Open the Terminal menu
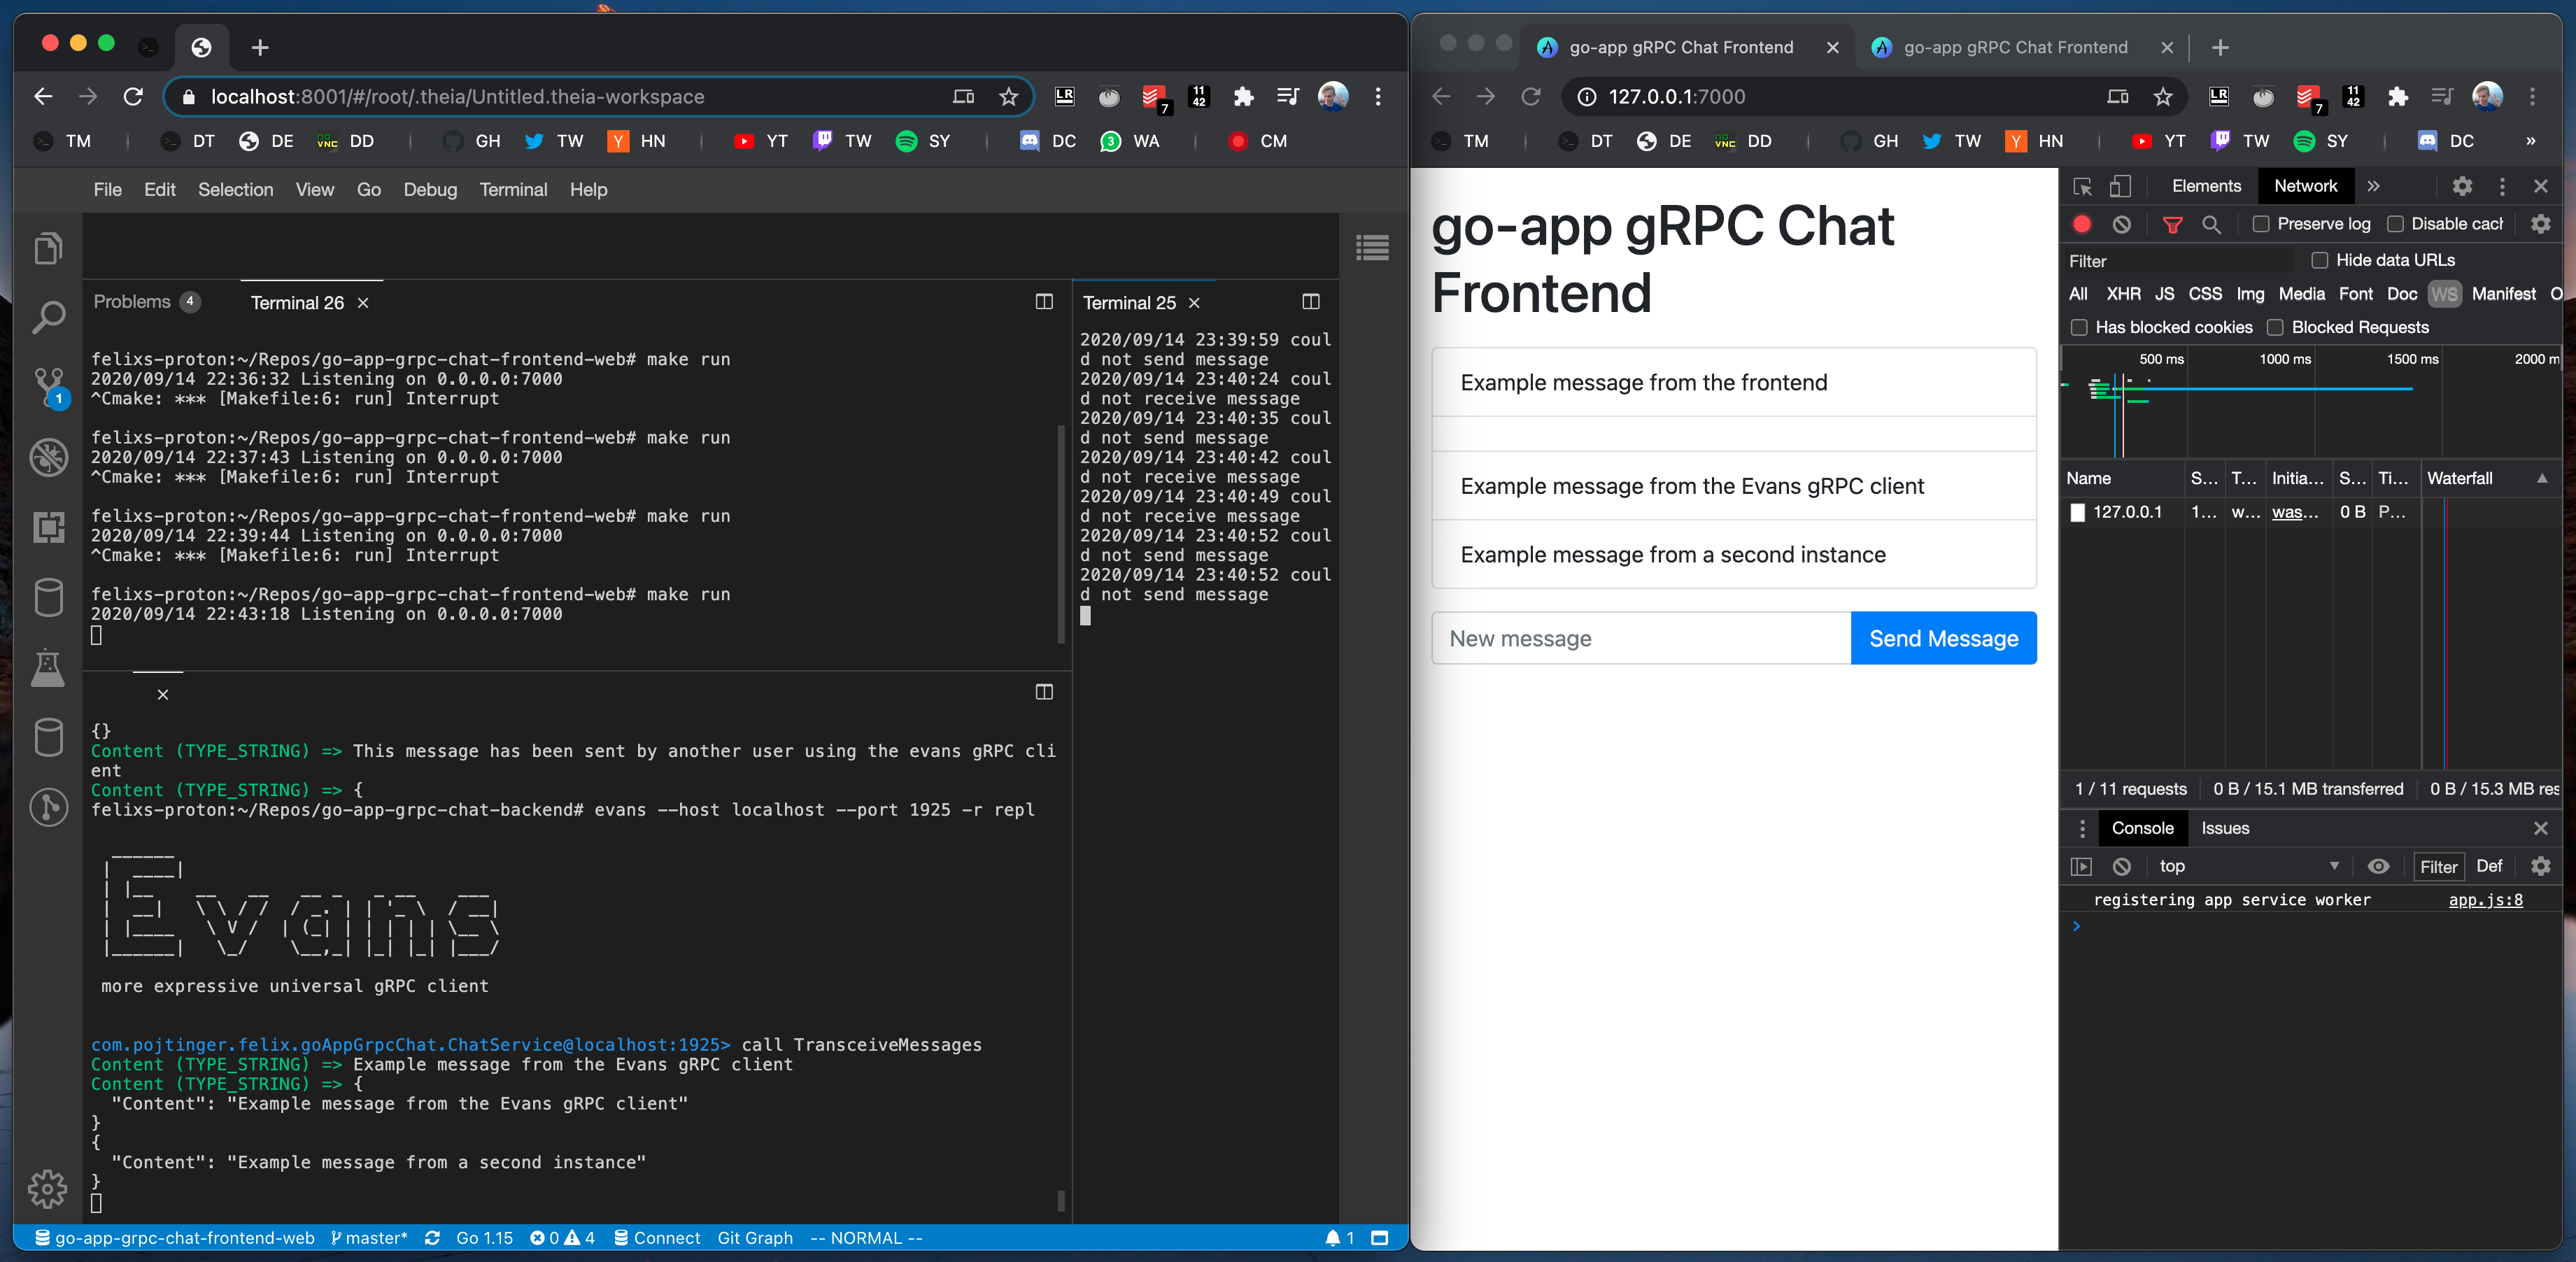Screen dimensions: 2576x1262 pyautogui.click(x=513, y=189)
